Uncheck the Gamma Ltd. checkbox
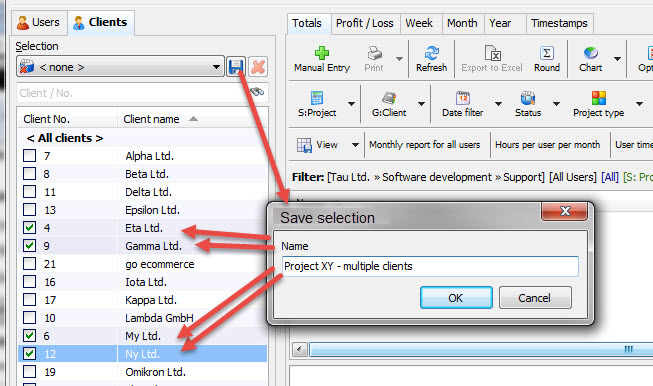This screenshot has height=386, width=653. 30,246
